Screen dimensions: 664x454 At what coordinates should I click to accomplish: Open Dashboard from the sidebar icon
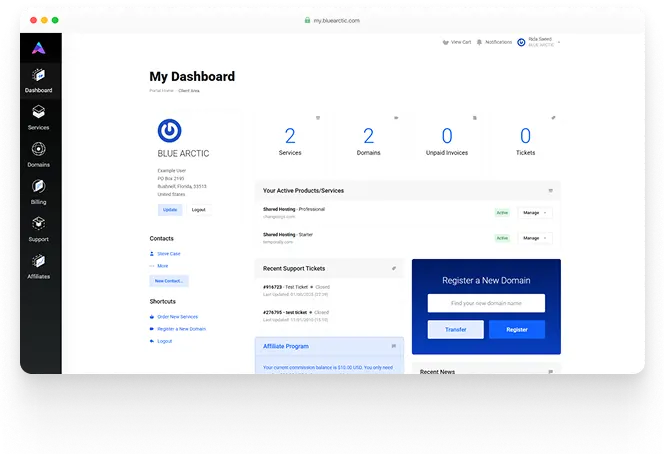point(39,79)
